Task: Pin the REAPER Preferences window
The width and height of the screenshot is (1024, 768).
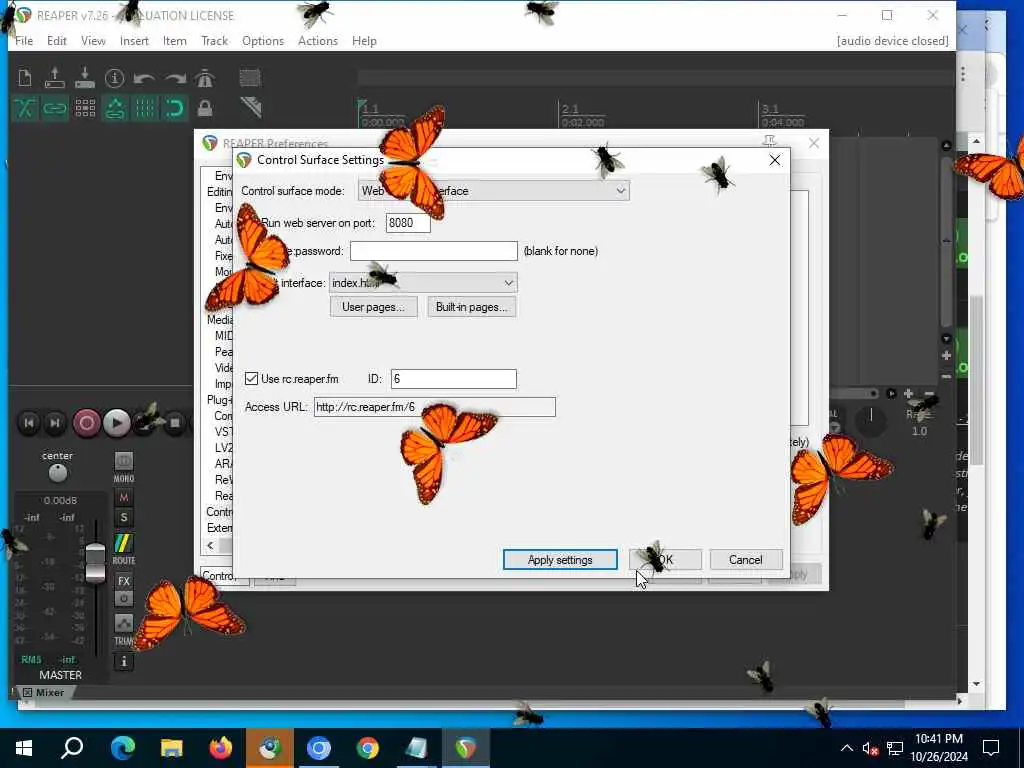Action: (769, 141)
